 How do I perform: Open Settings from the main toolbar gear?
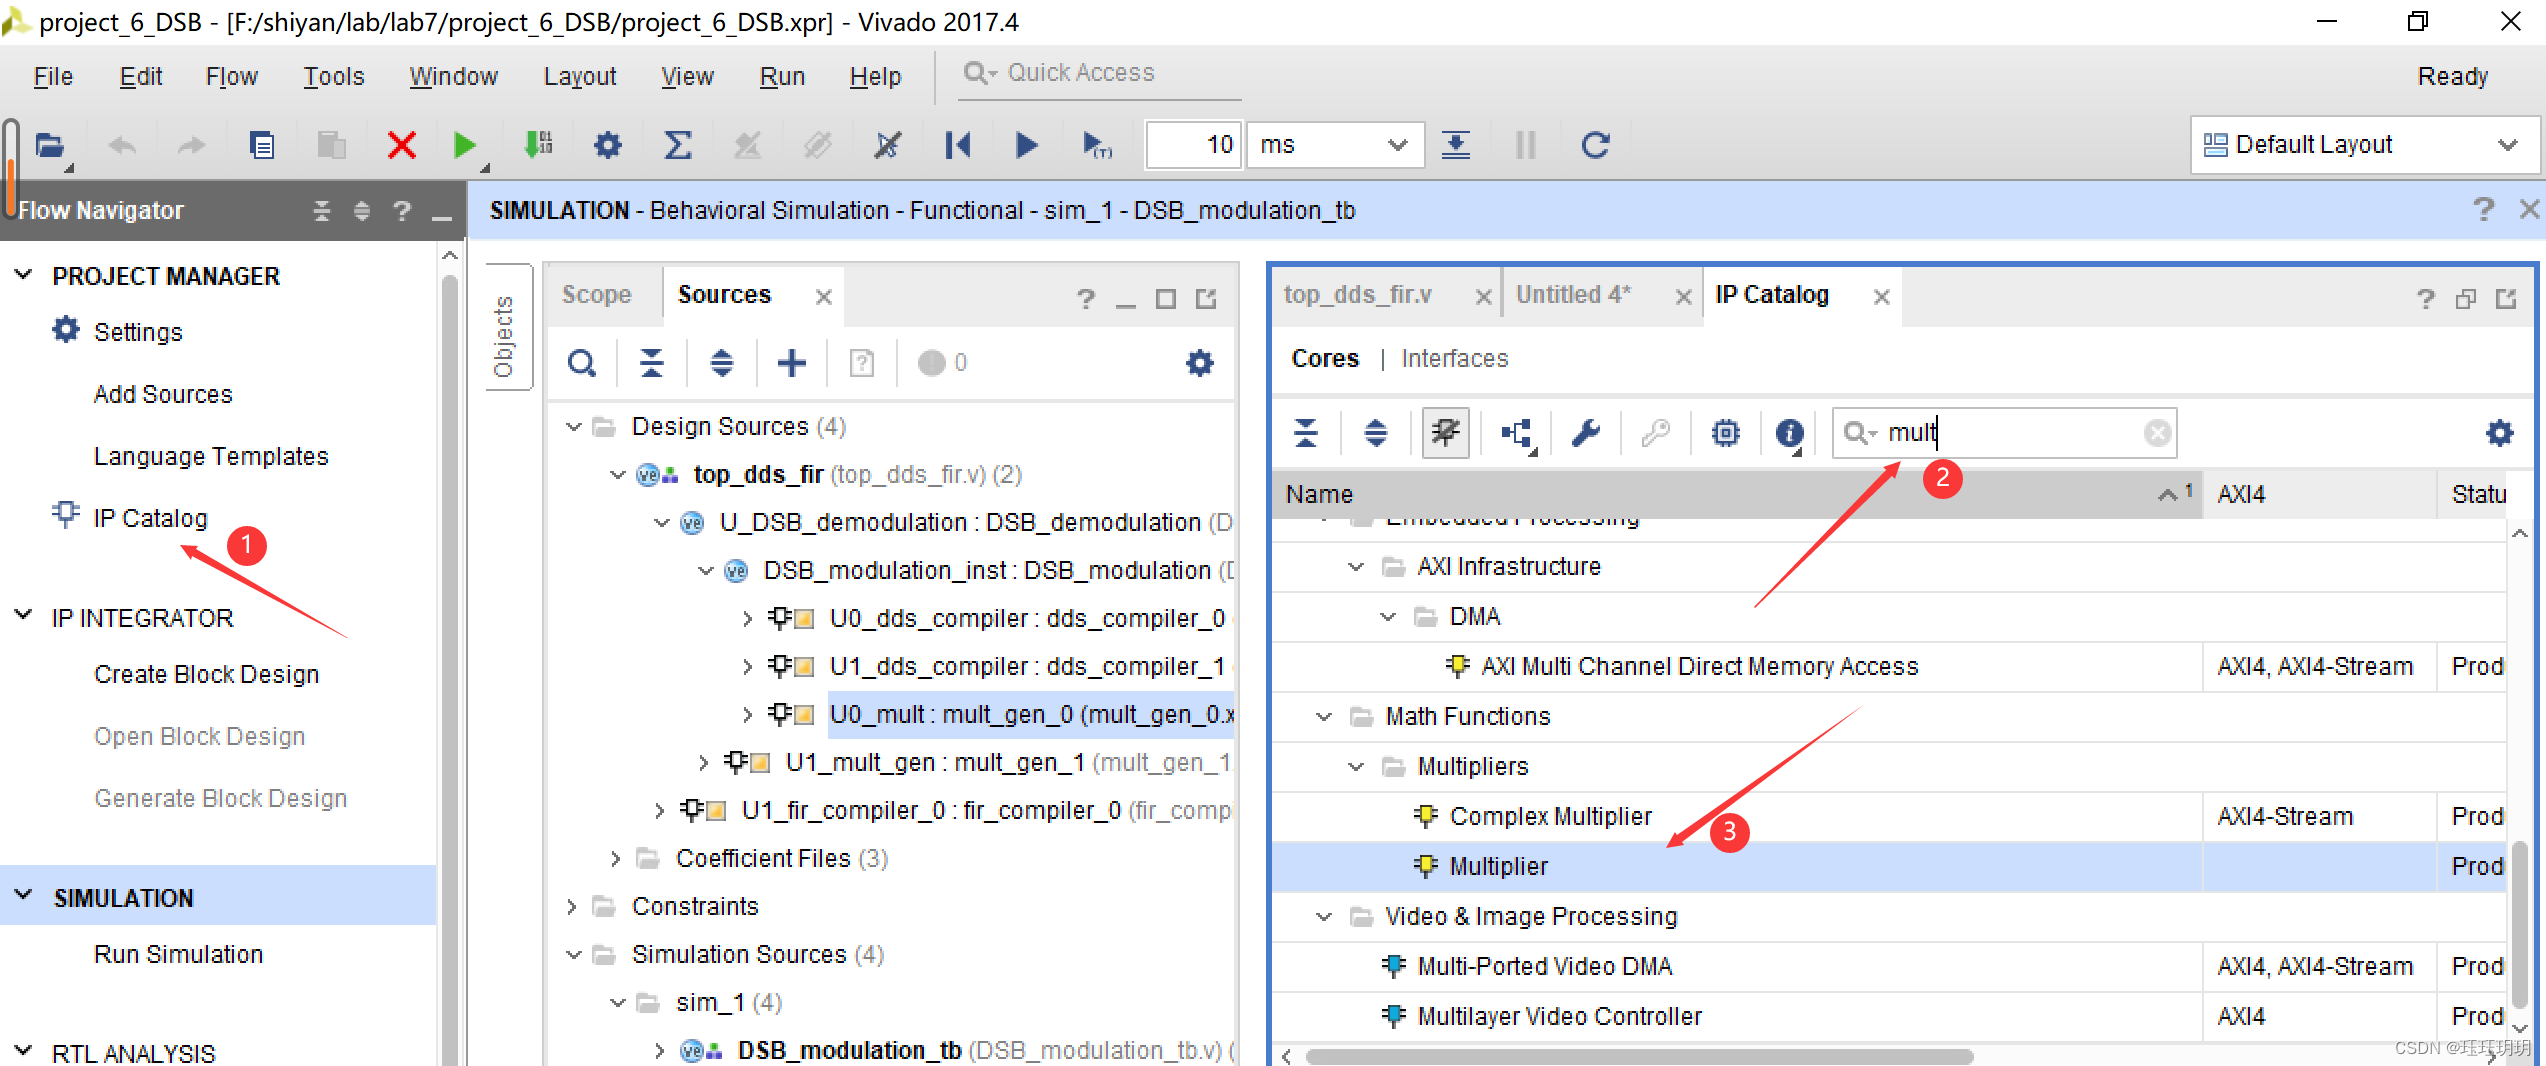[x=607, y=146]
